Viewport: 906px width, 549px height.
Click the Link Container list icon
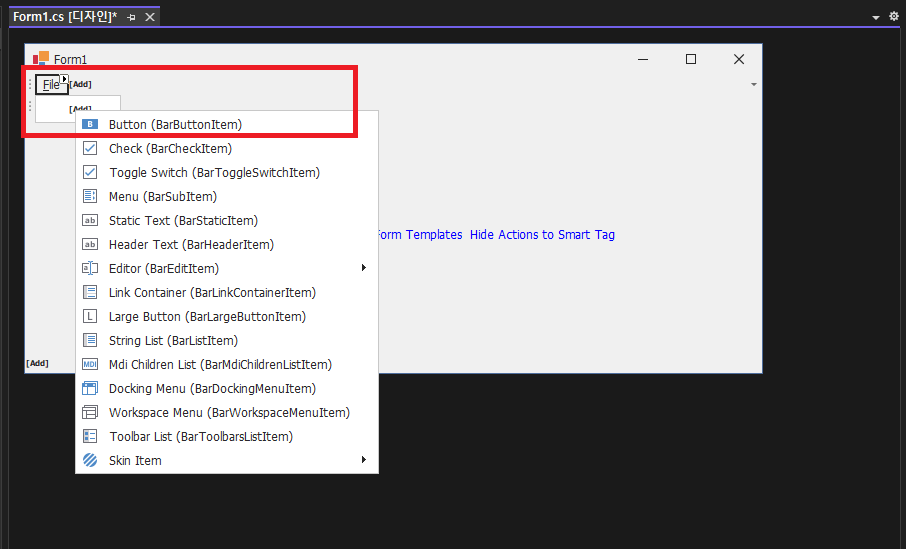(x=90, y=292)
